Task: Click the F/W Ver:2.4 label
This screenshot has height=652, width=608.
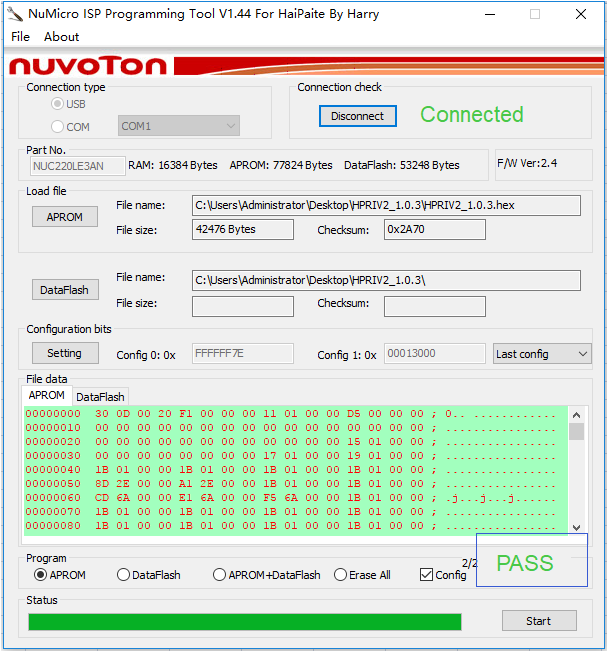Action: pyautogui.click(x=527, y=163)
